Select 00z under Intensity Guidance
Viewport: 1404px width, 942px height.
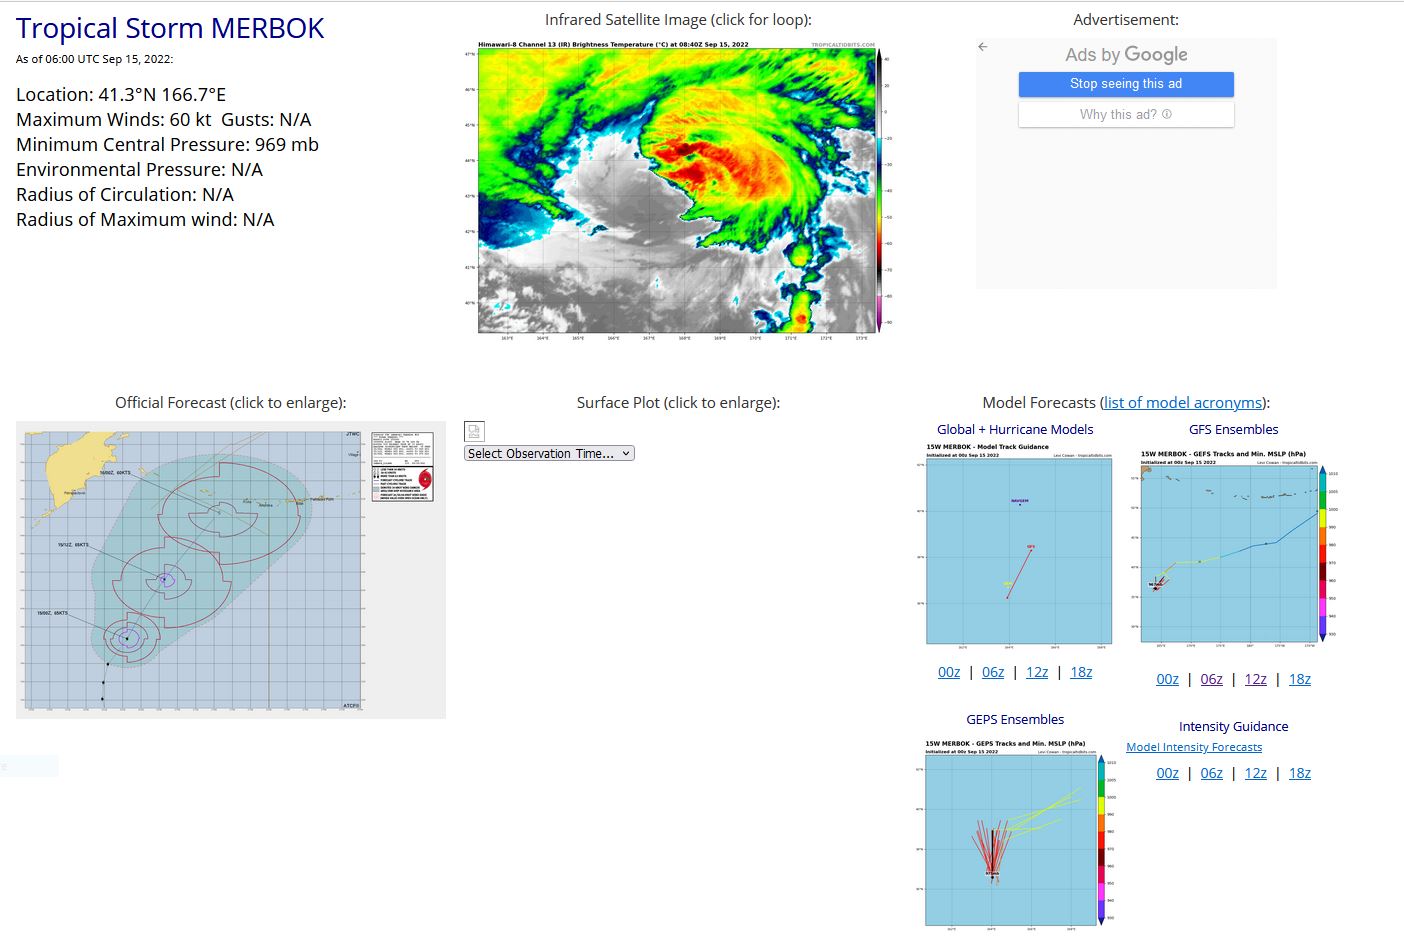coord(1167,773)
